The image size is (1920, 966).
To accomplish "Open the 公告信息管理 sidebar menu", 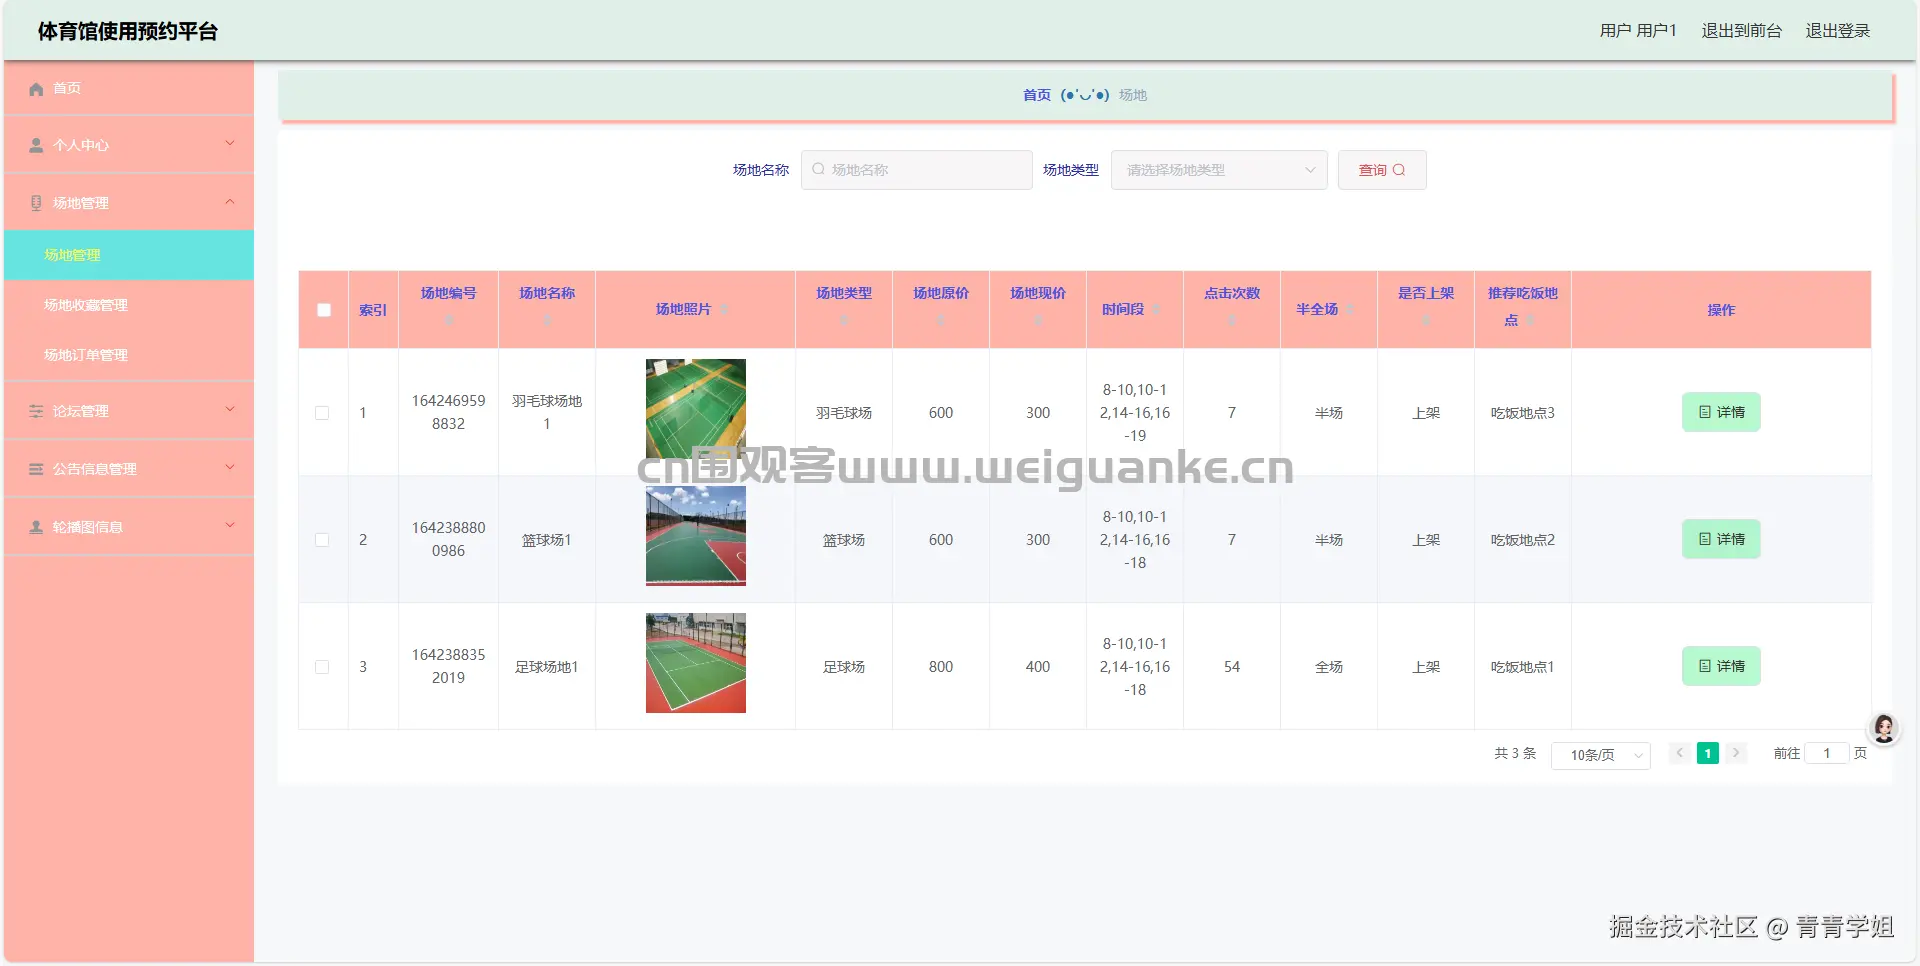I will click(129, 469).
